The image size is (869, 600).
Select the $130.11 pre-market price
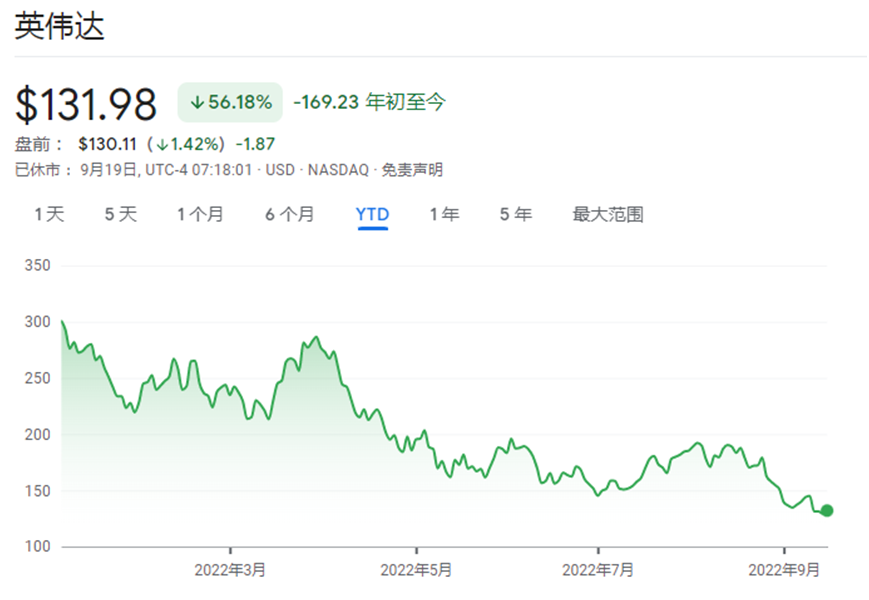[x=107, y=144]
